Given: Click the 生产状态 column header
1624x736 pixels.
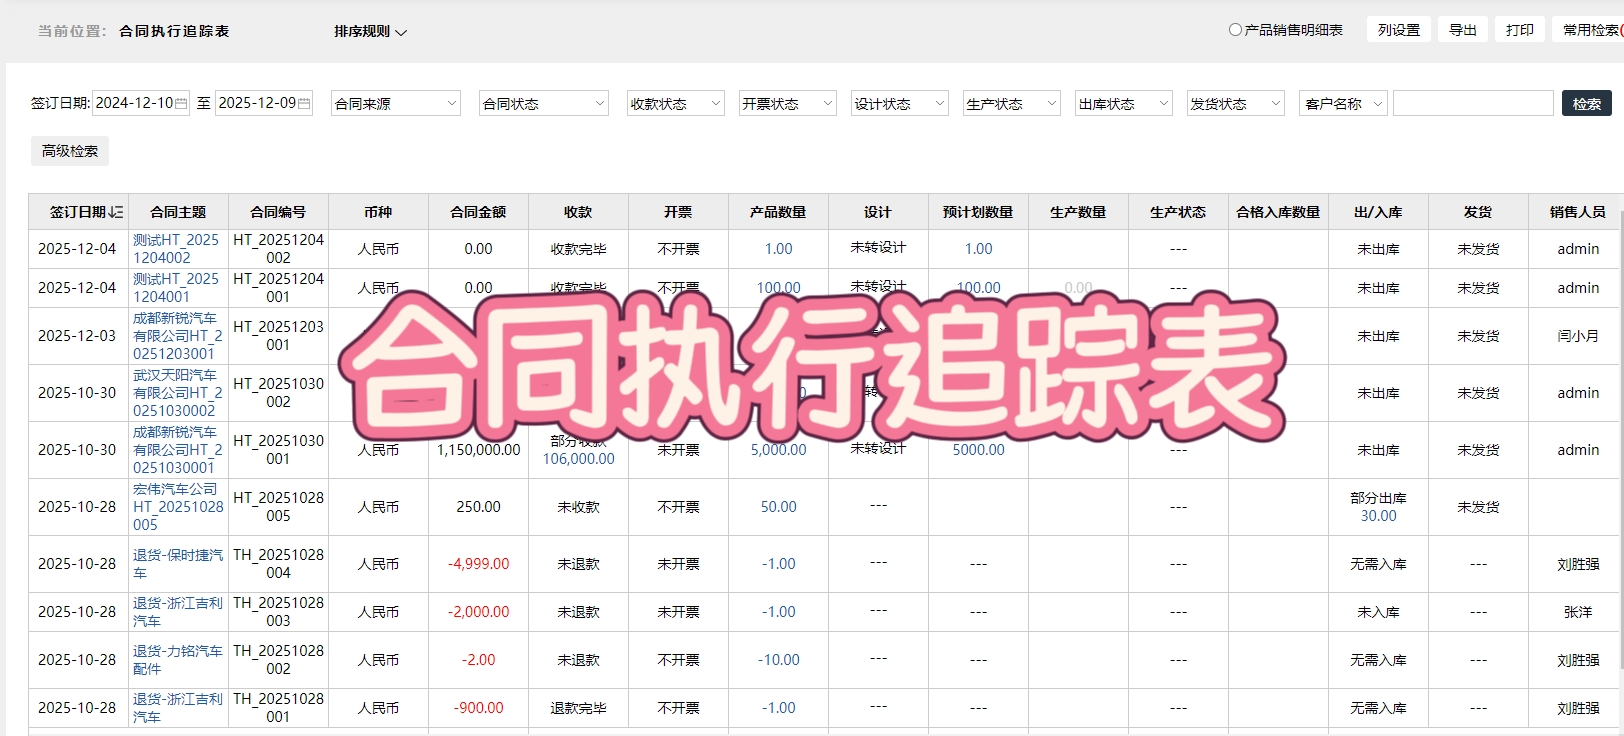Looking at the screenshot, I should coord(1178,212).
